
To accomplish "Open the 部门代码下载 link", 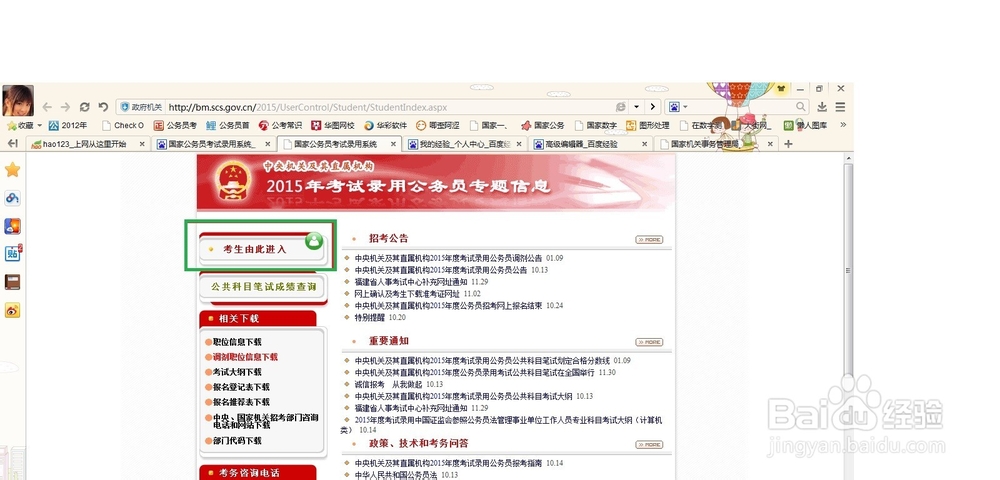I will point(237,441).
